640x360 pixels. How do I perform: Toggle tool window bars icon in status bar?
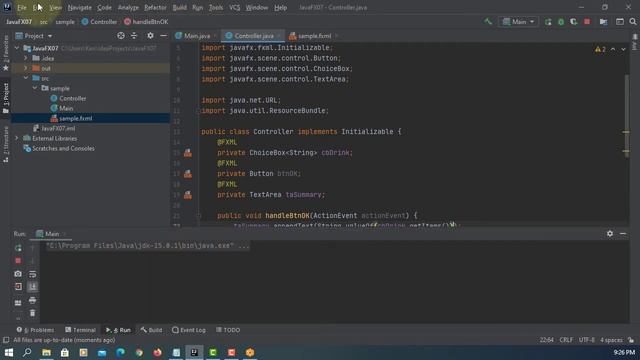pos(6,340)
